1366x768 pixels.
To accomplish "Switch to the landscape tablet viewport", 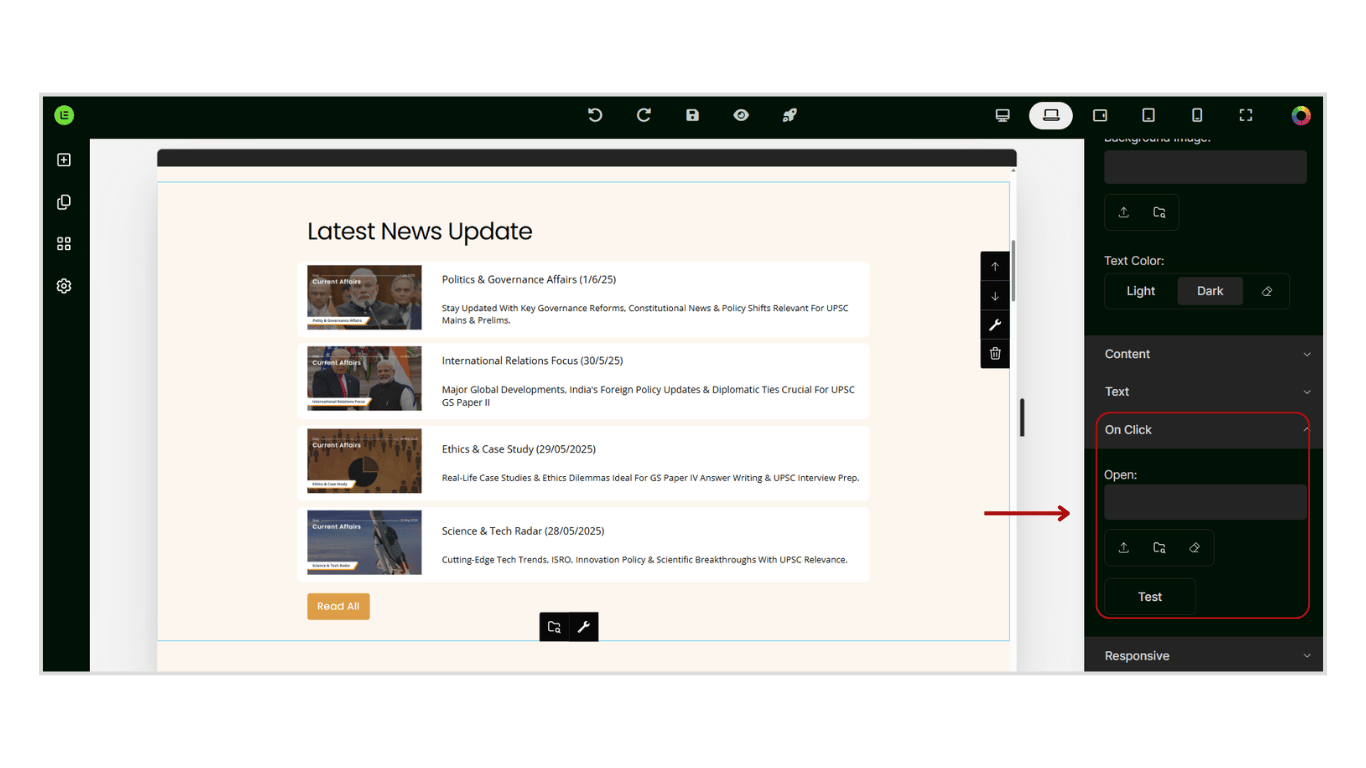I will [1100, 115].
